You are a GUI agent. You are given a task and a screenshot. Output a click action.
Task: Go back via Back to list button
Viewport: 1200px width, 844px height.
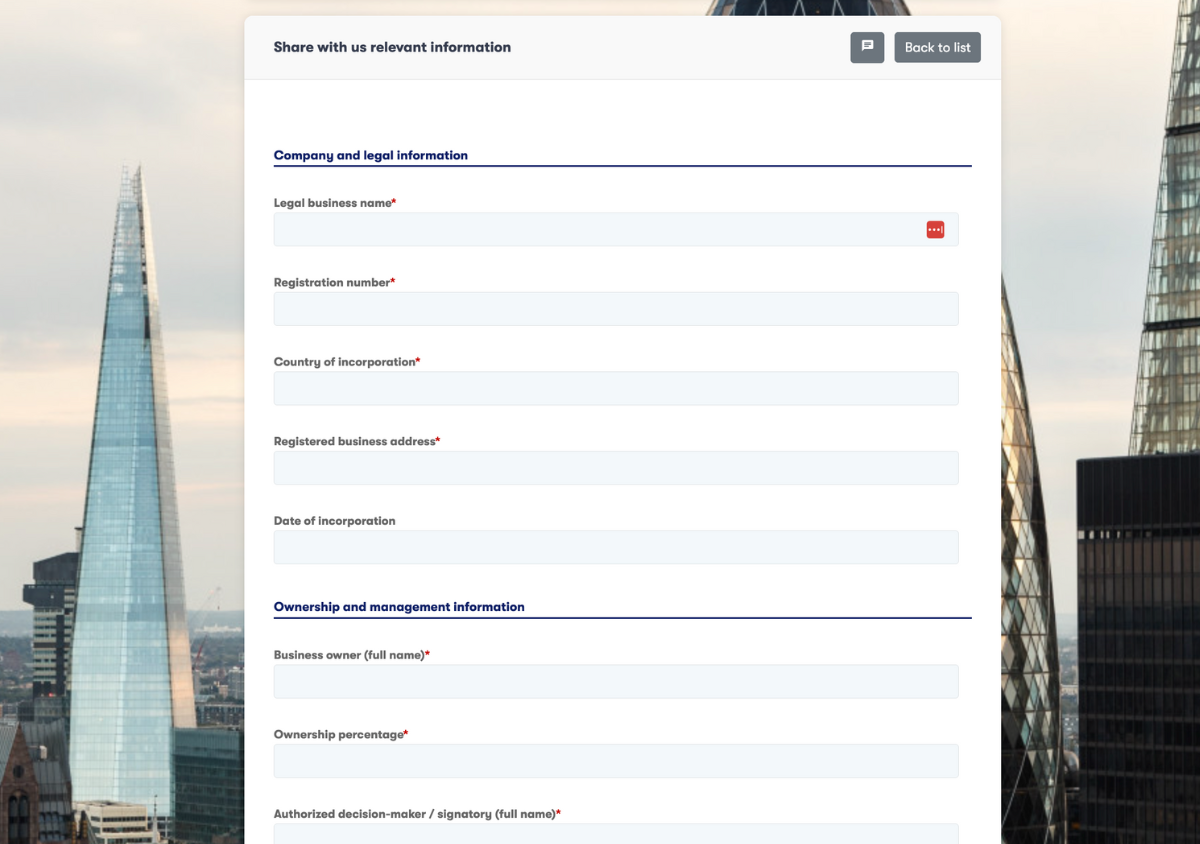click(x=937, y=47)
